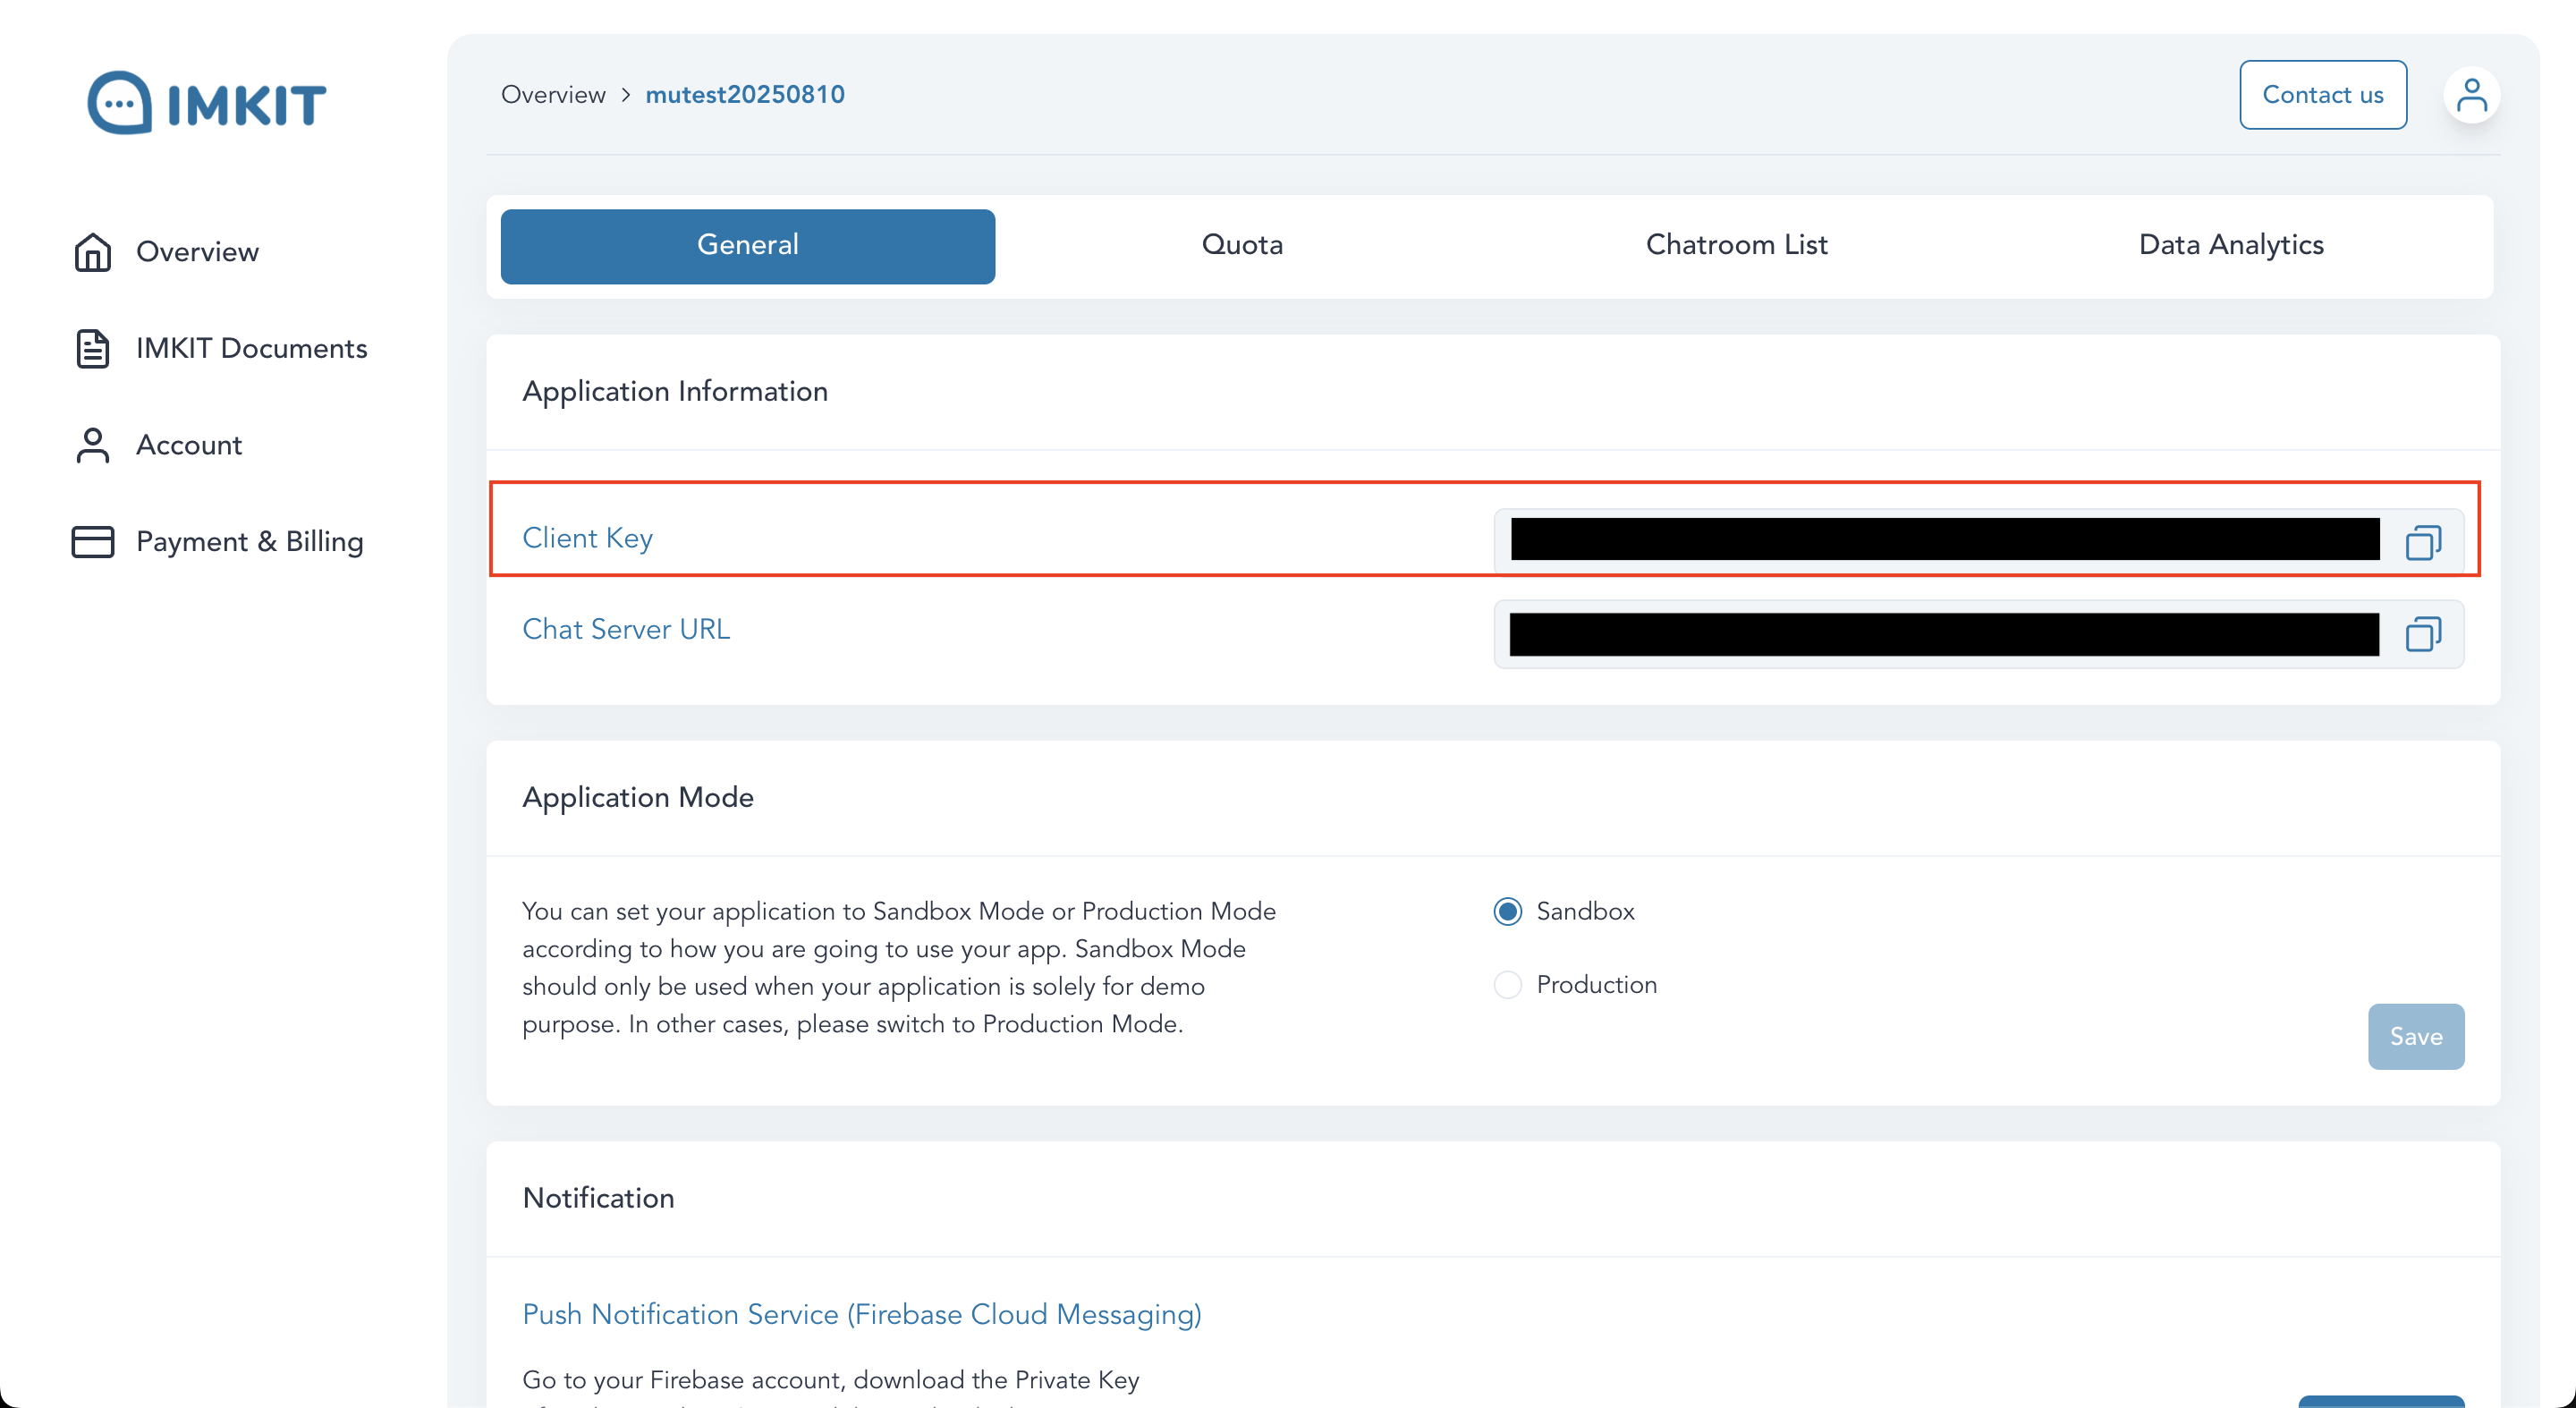2576x1408 pixels.
Task: Select the General tab
Action: 747,245
